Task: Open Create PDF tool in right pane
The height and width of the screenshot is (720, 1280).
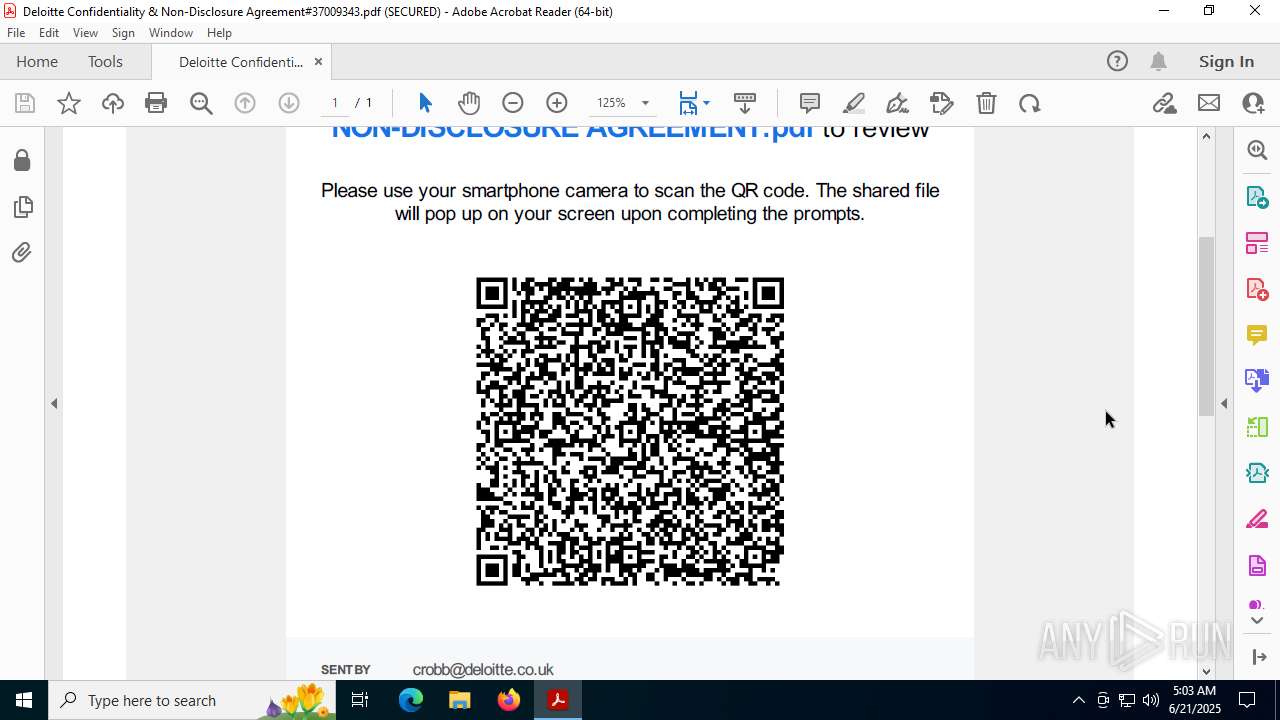Action: pos(1257,289)
